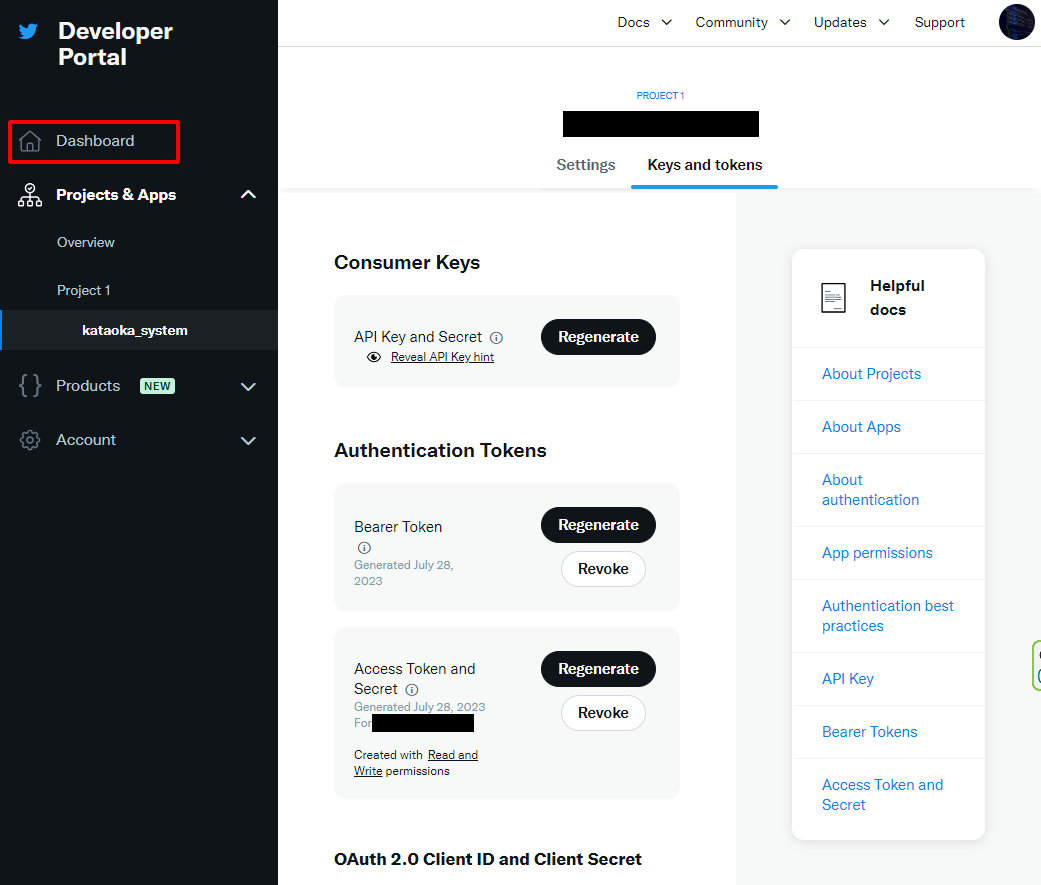Click the Developer Portal title
1041x885 pixels.
tap(116, 44)
